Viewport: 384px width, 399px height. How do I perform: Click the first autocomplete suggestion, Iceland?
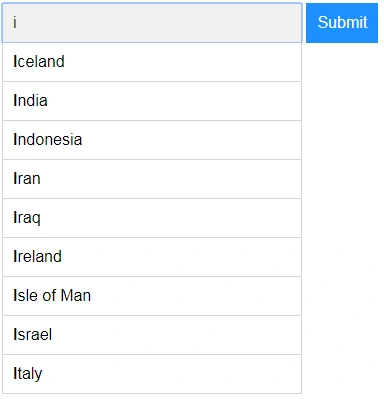[152, 62]
